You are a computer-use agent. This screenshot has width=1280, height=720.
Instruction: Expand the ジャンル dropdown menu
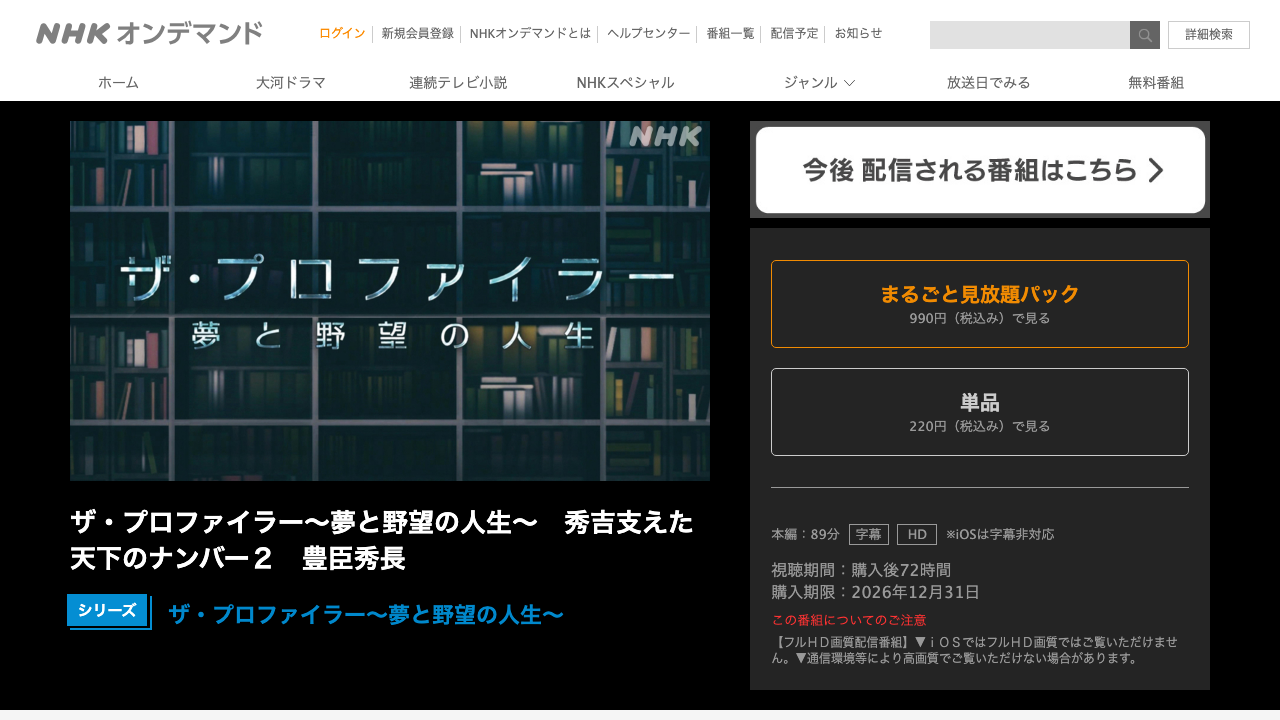point(819,82)
